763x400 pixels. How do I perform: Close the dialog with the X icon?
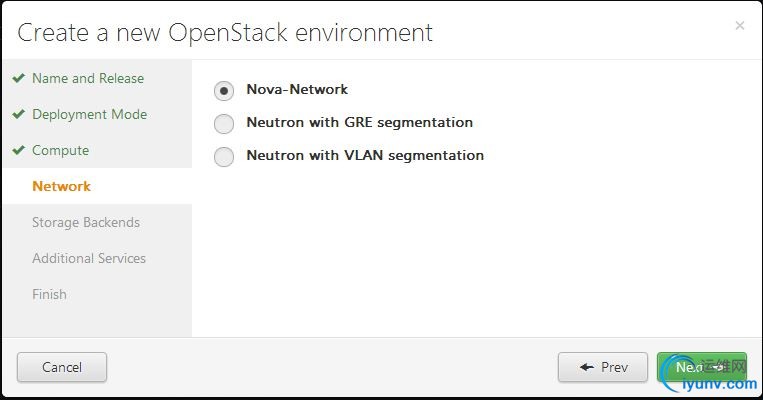click(740, 25)
